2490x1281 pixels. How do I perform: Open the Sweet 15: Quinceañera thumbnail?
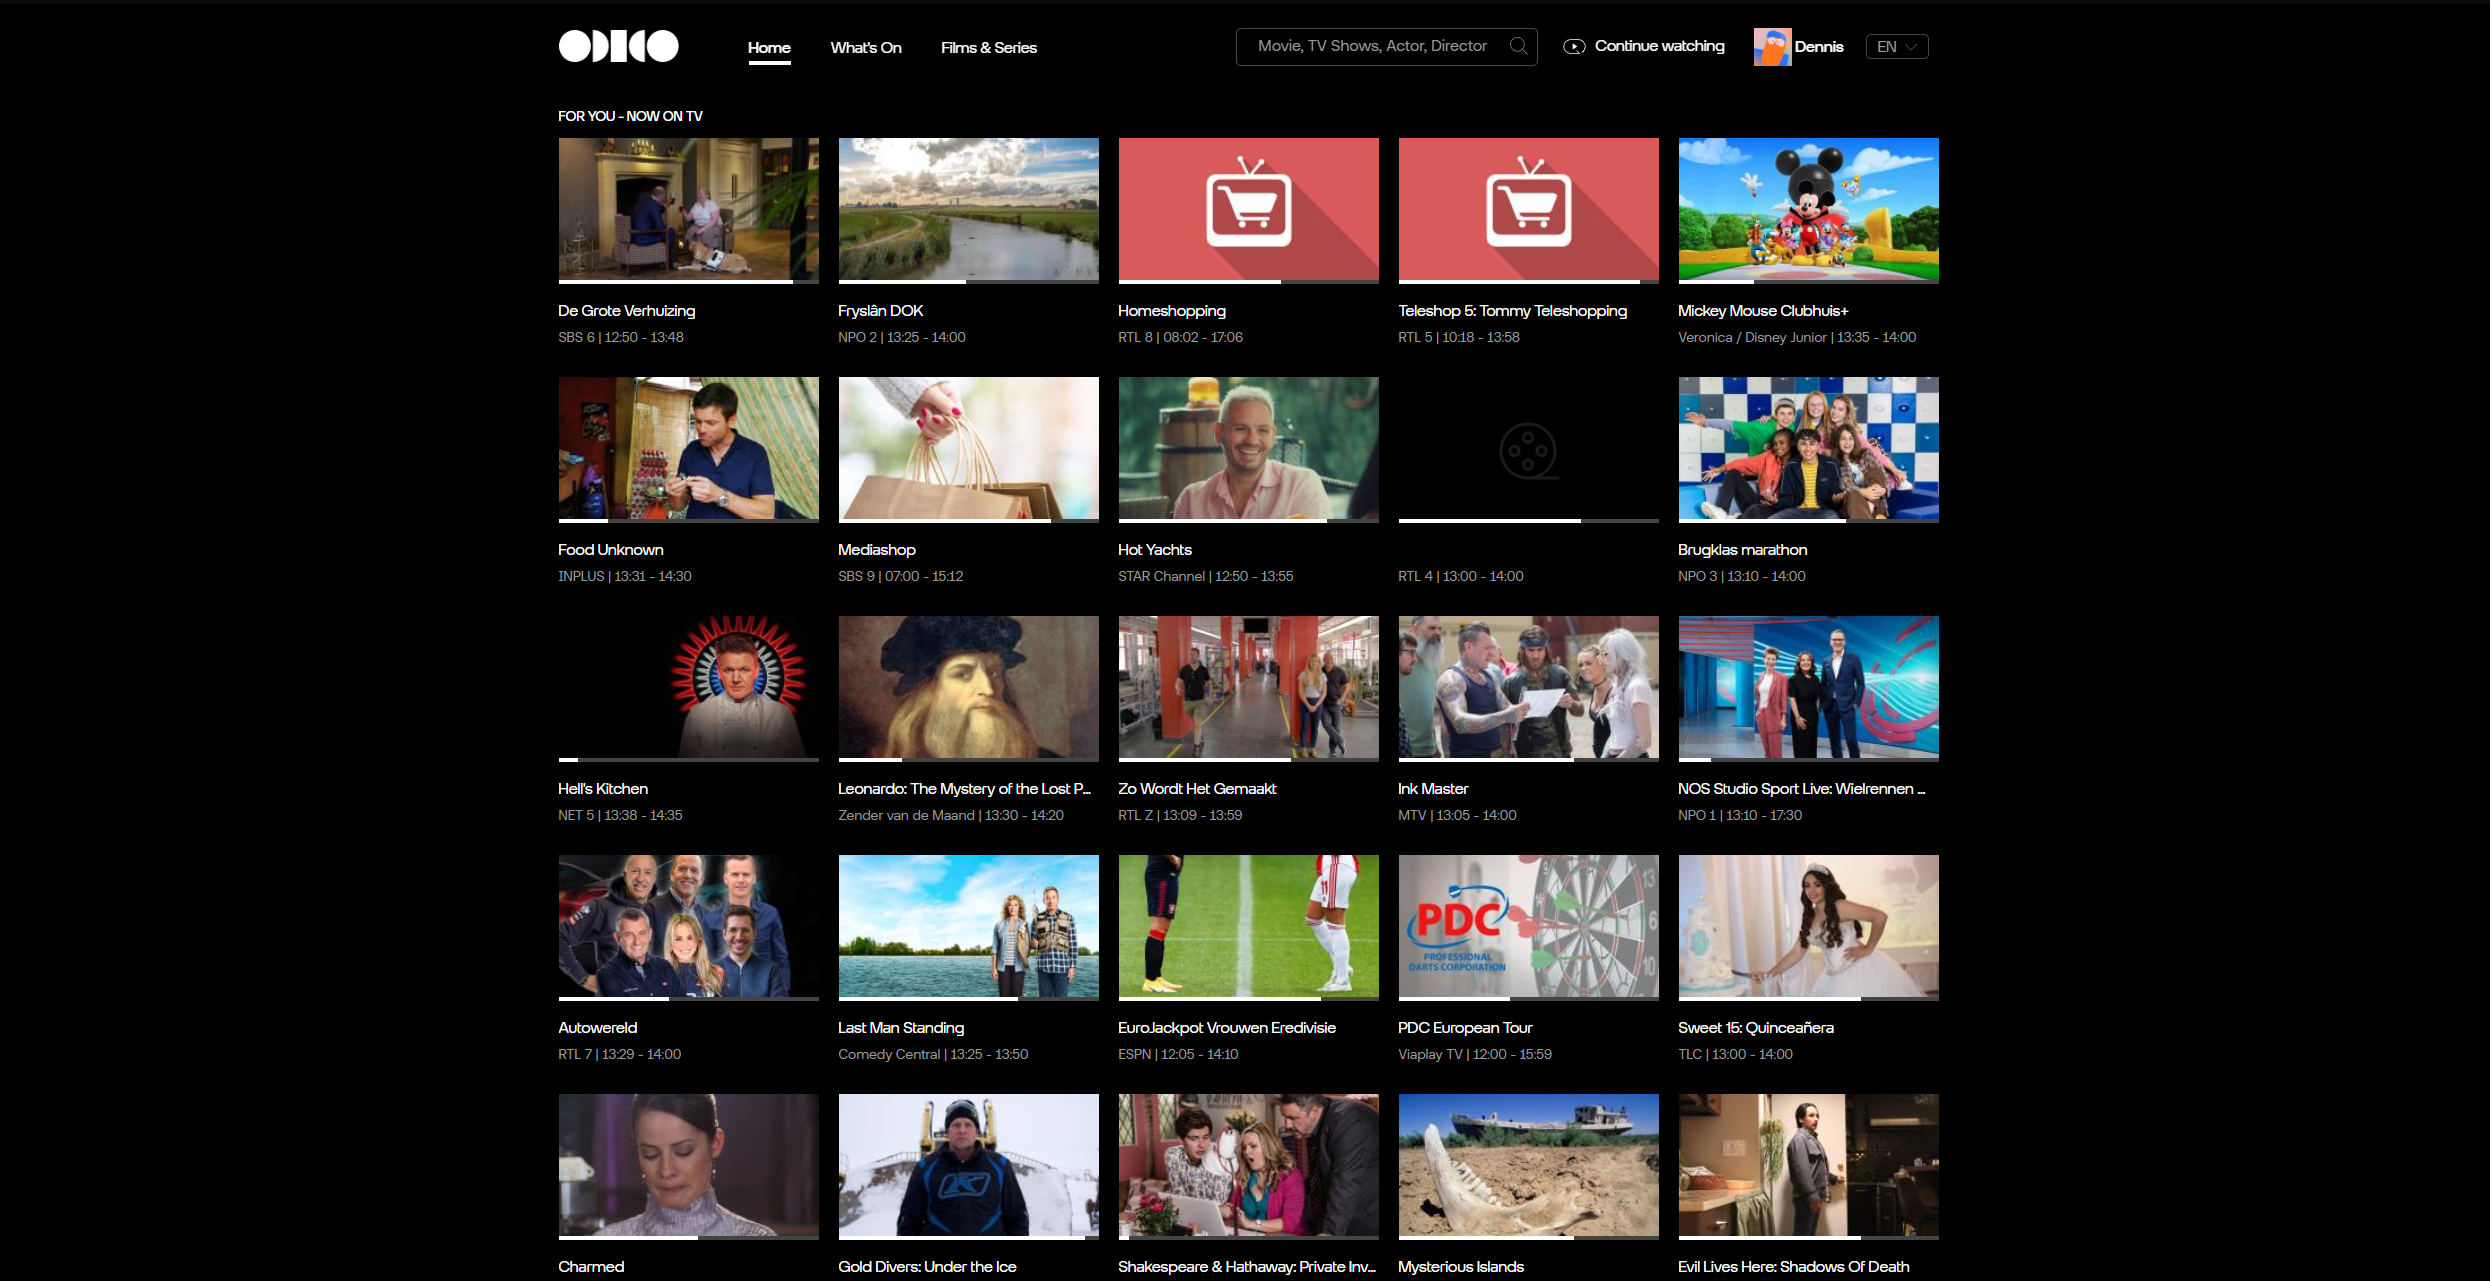(x=1808, y=927)
